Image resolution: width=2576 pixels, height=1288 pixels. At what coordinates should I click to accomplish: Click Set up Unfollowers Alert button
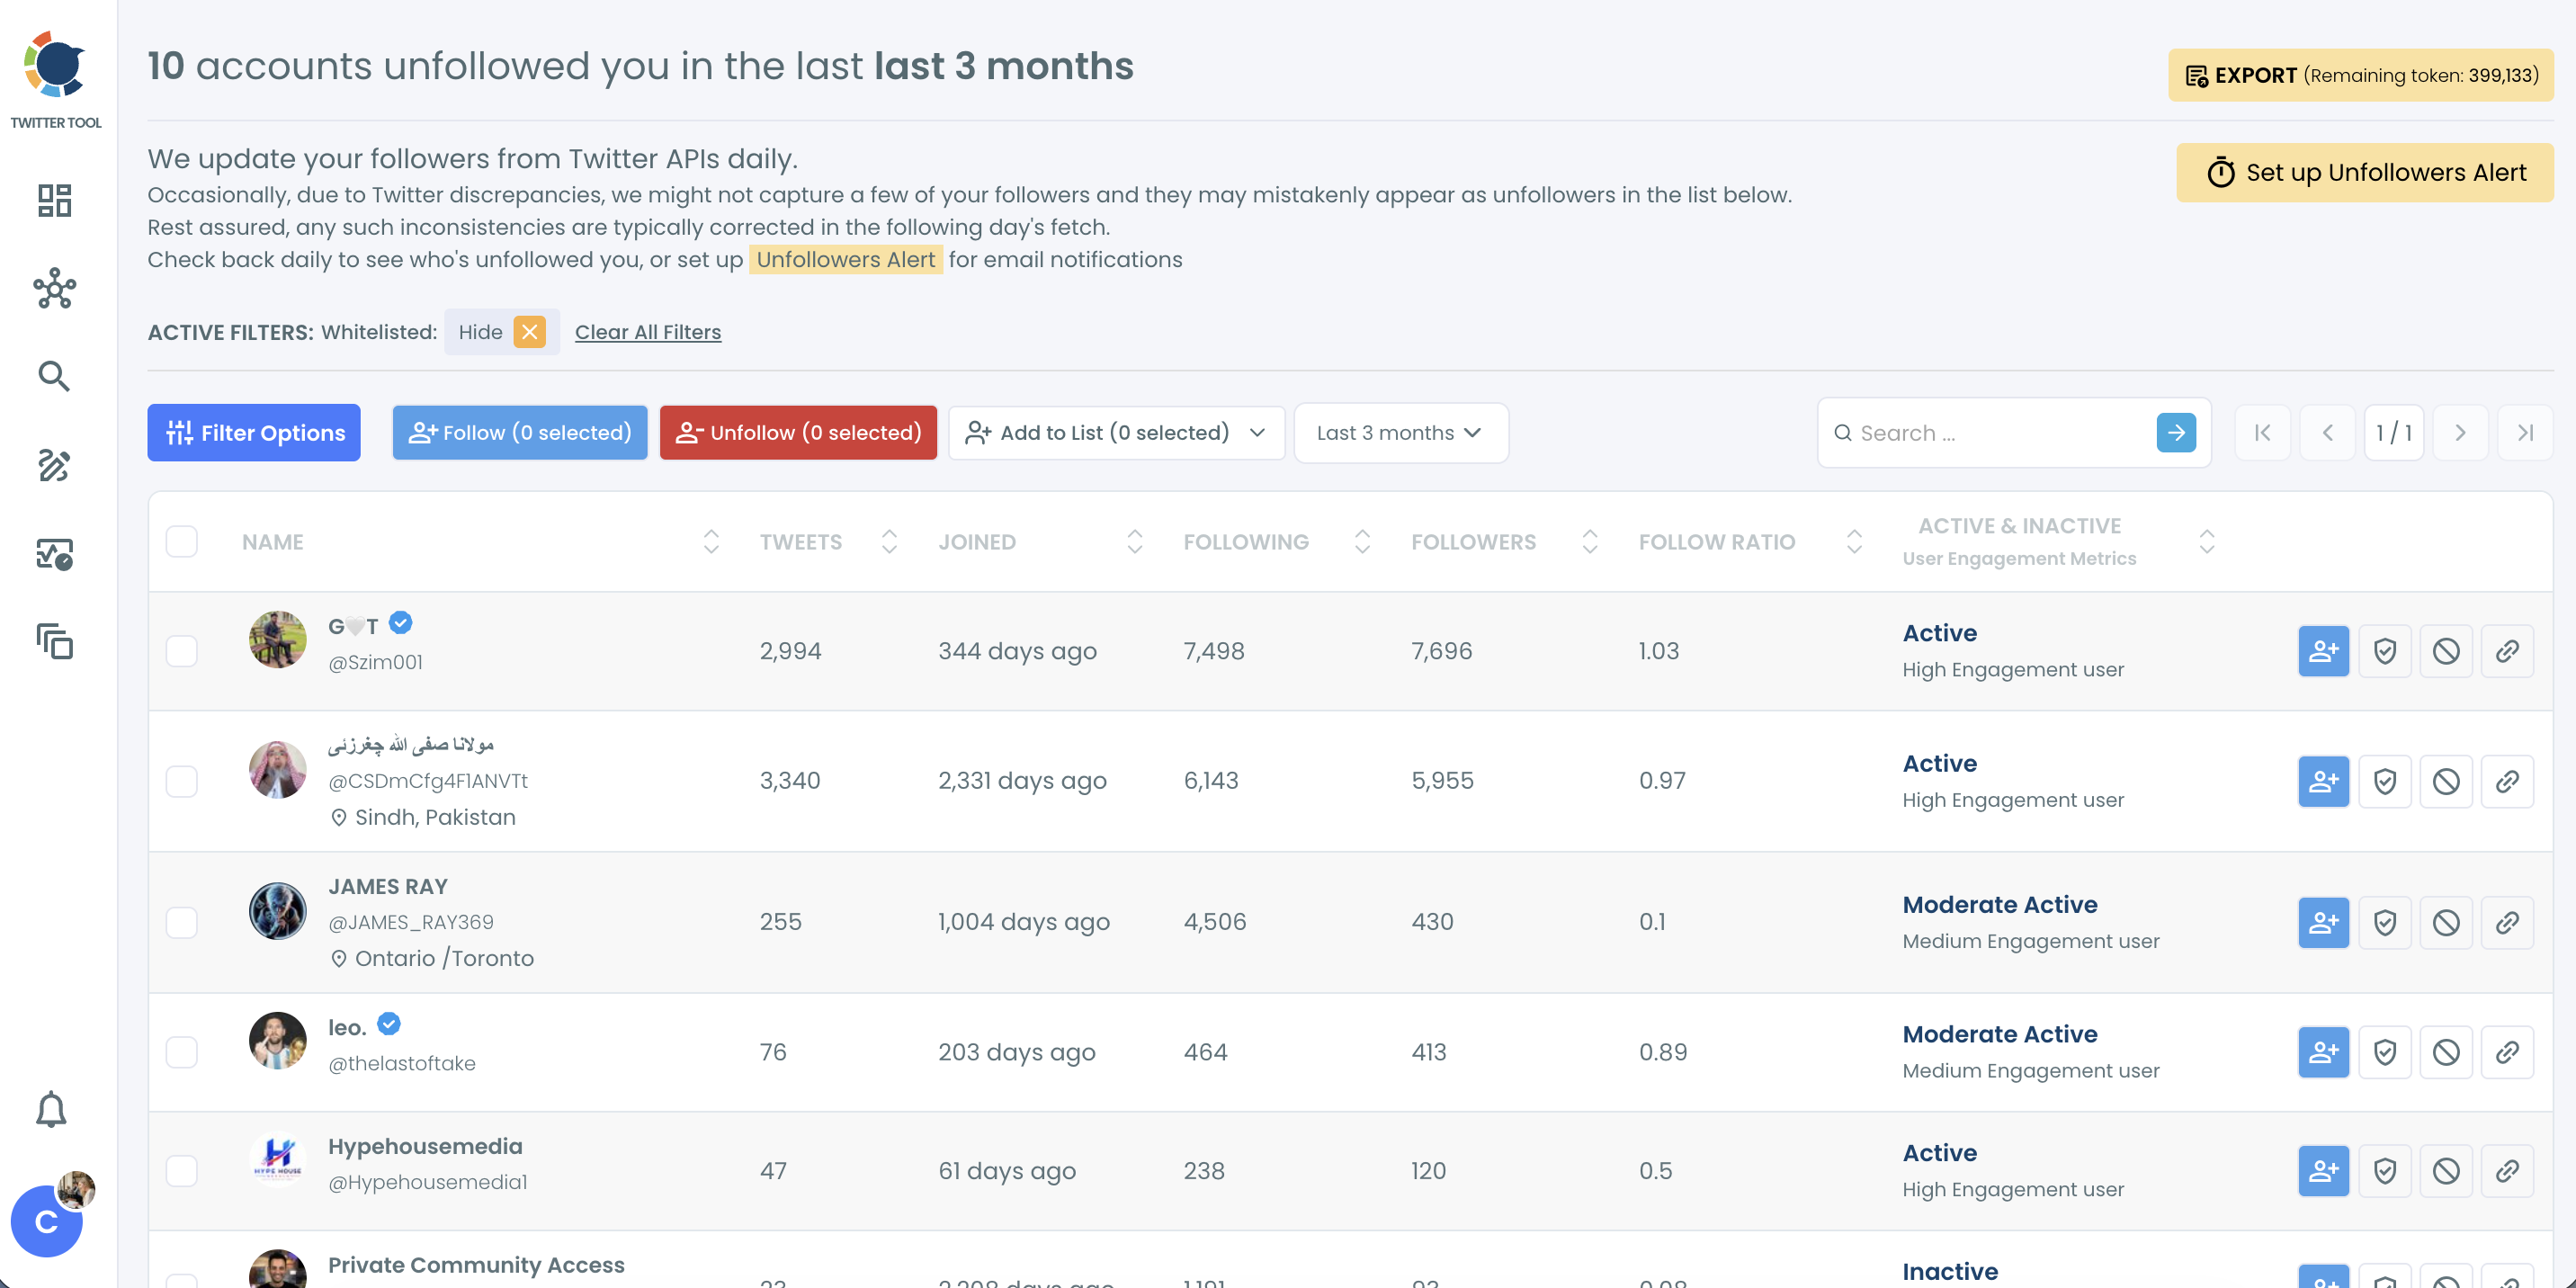(2364, 173)
